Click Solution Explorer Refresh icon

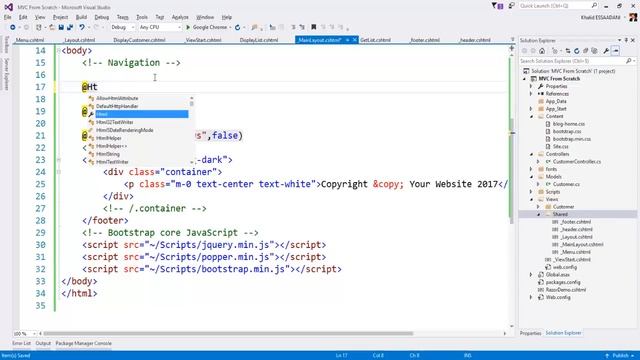[x=576, y=51]
